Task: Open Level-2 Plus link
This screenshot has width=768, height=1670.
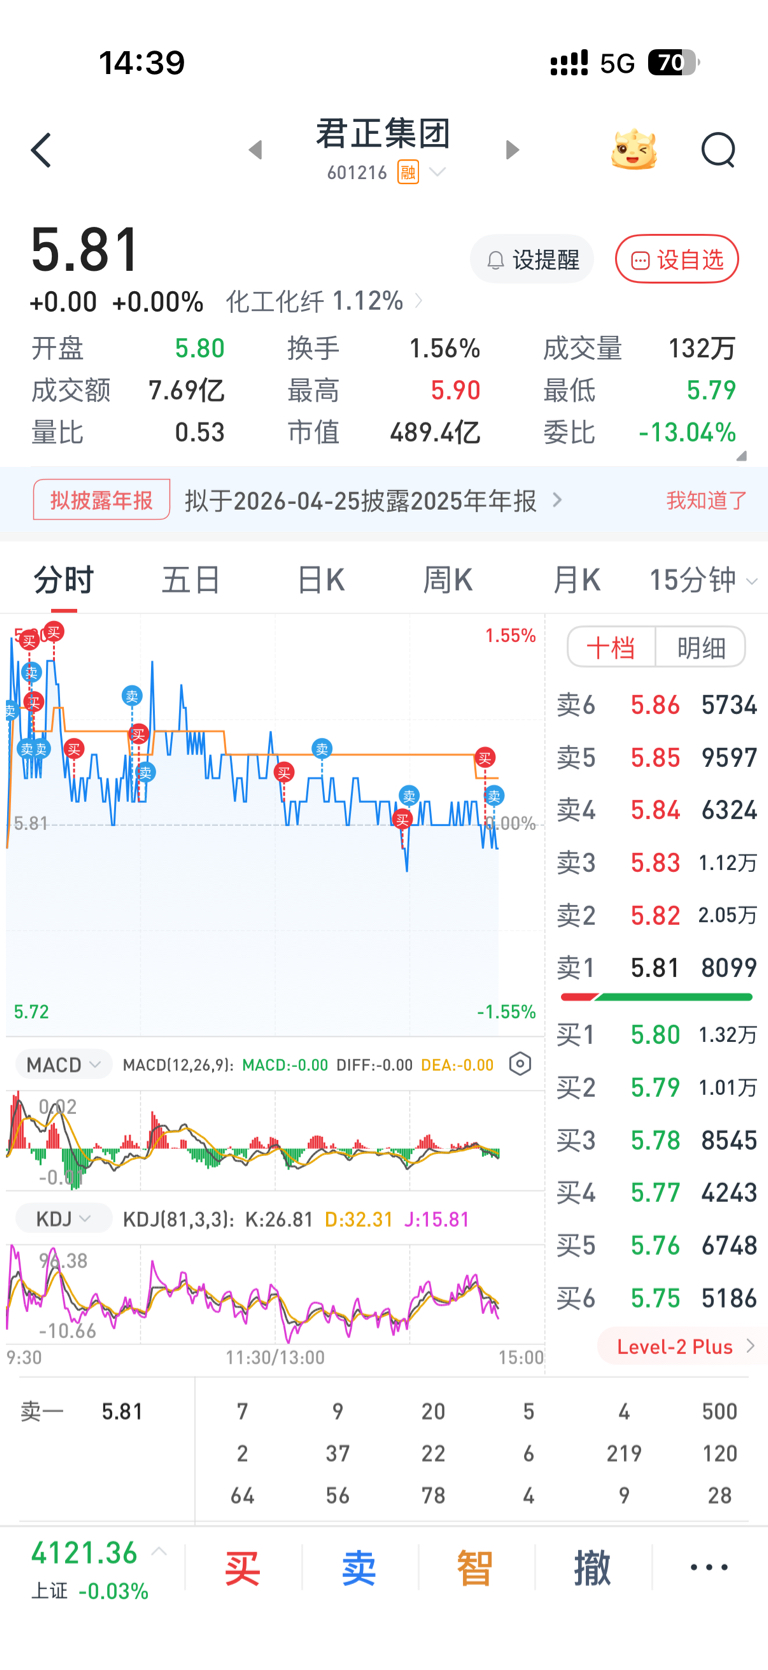Action: pos(684,1347)
